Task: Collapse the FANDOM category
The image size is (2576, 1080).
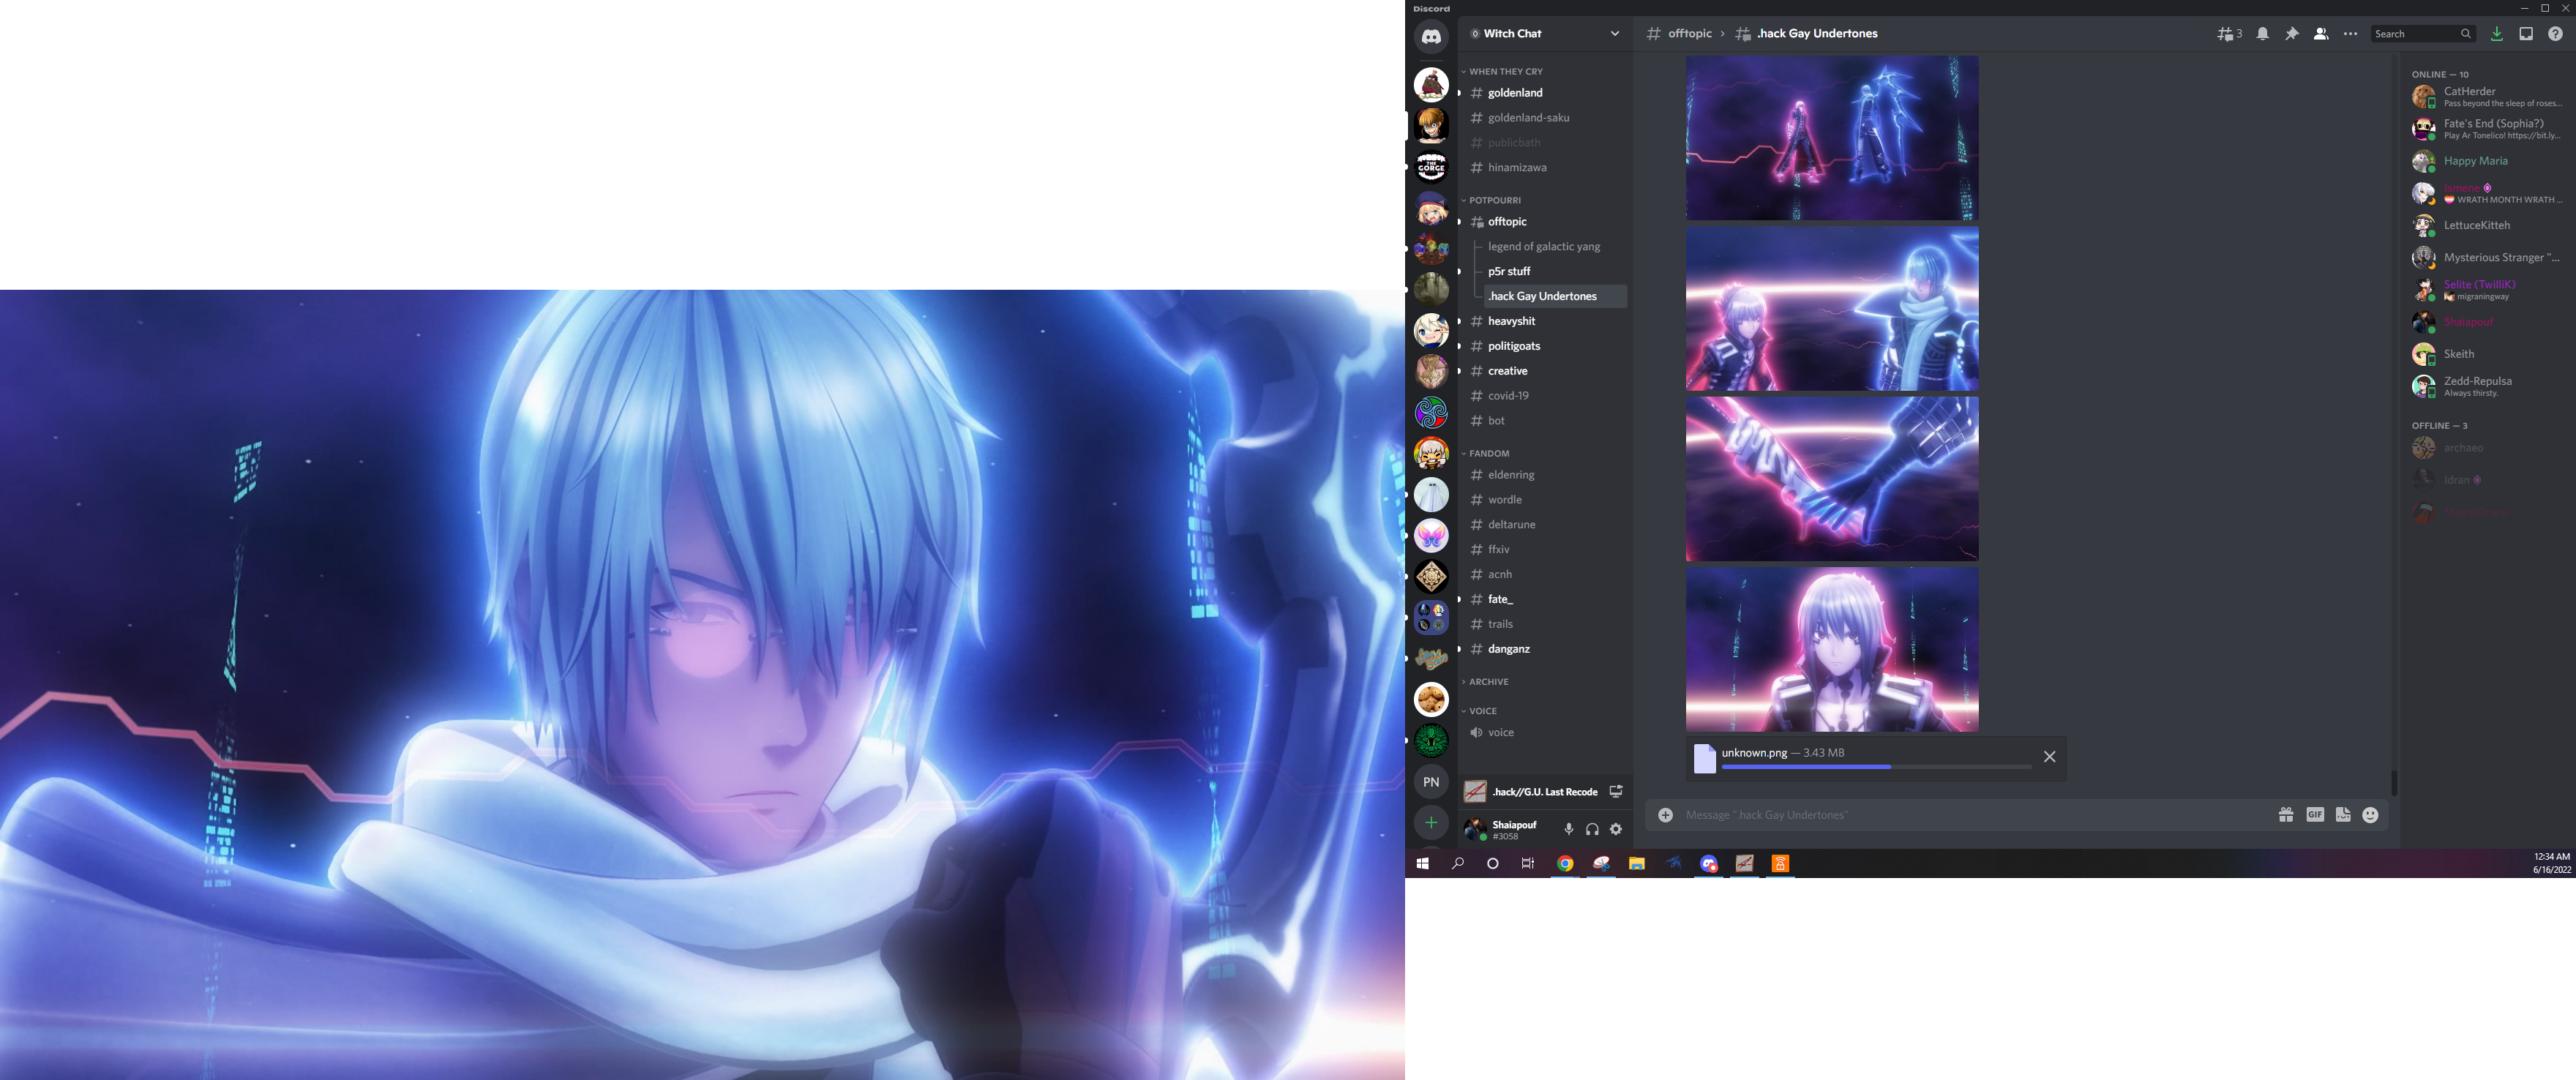Action: click(1488, 454)
